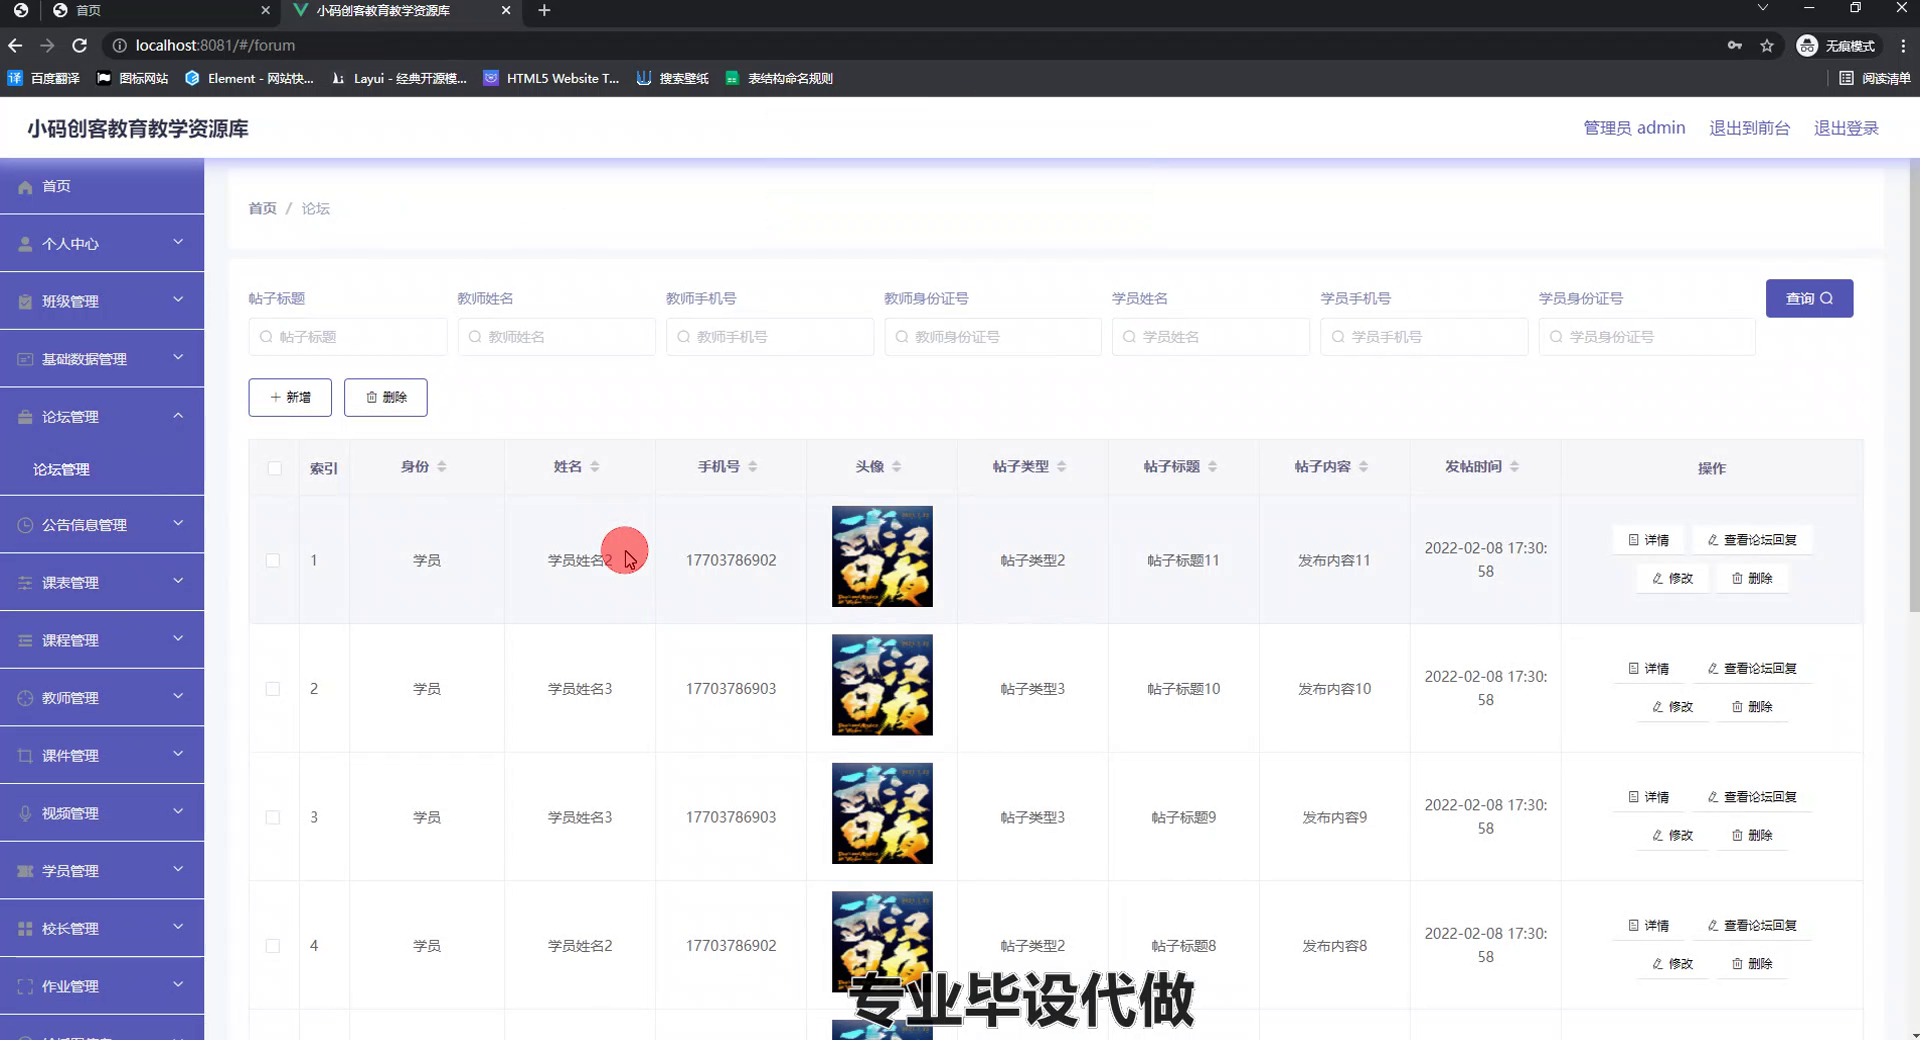Click the password key icon in address bar
The width and height of the screenshot is (1920, 1040).
coord(1735,45)
